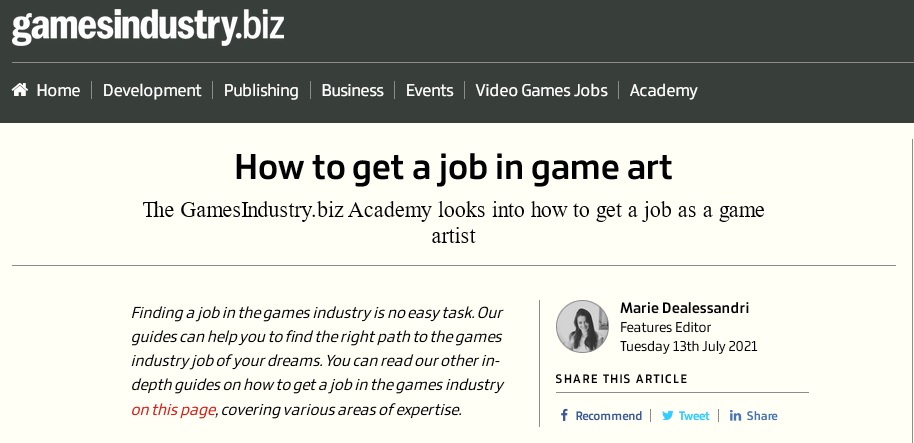Click Marie Dealessandri's author photo

tap(582, 326)
